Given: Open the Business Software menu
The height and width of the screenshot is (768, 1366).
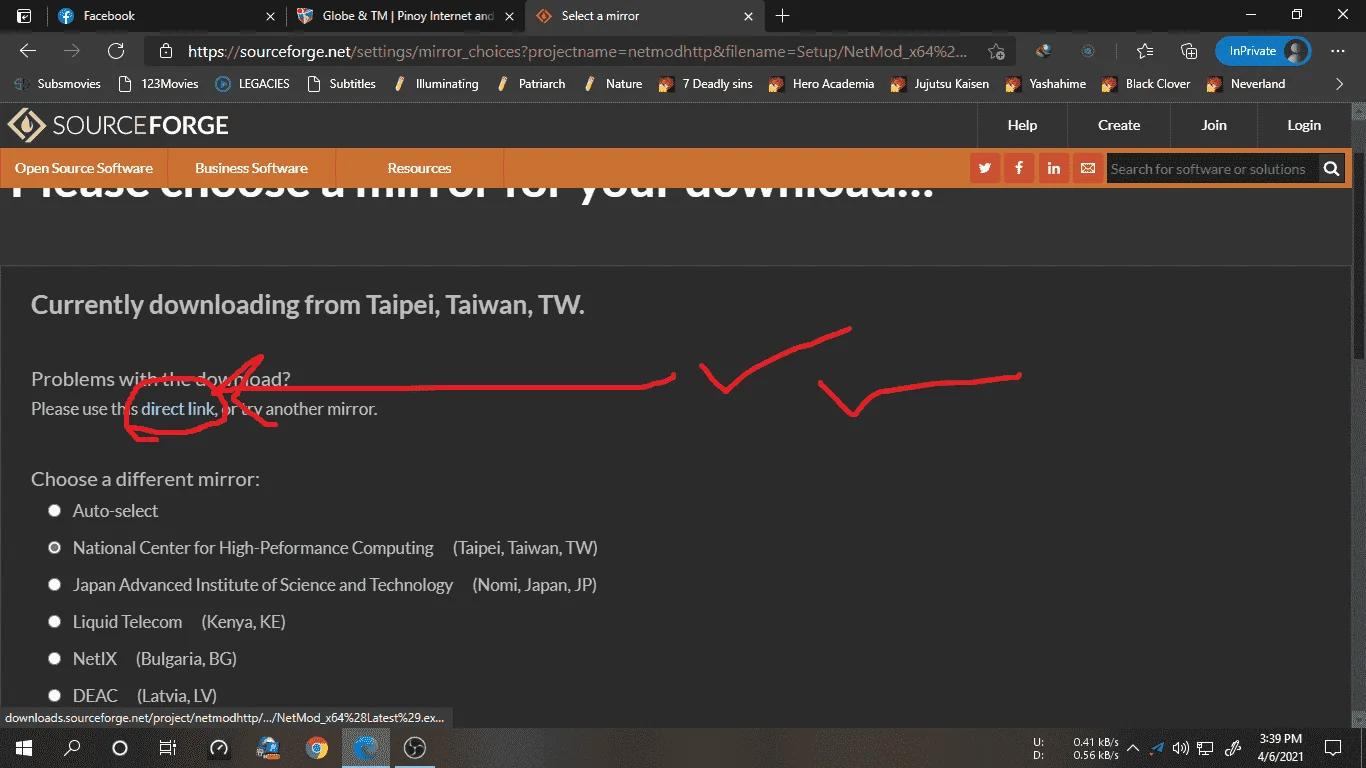Looking at the screenshot, I should [251, 168].
